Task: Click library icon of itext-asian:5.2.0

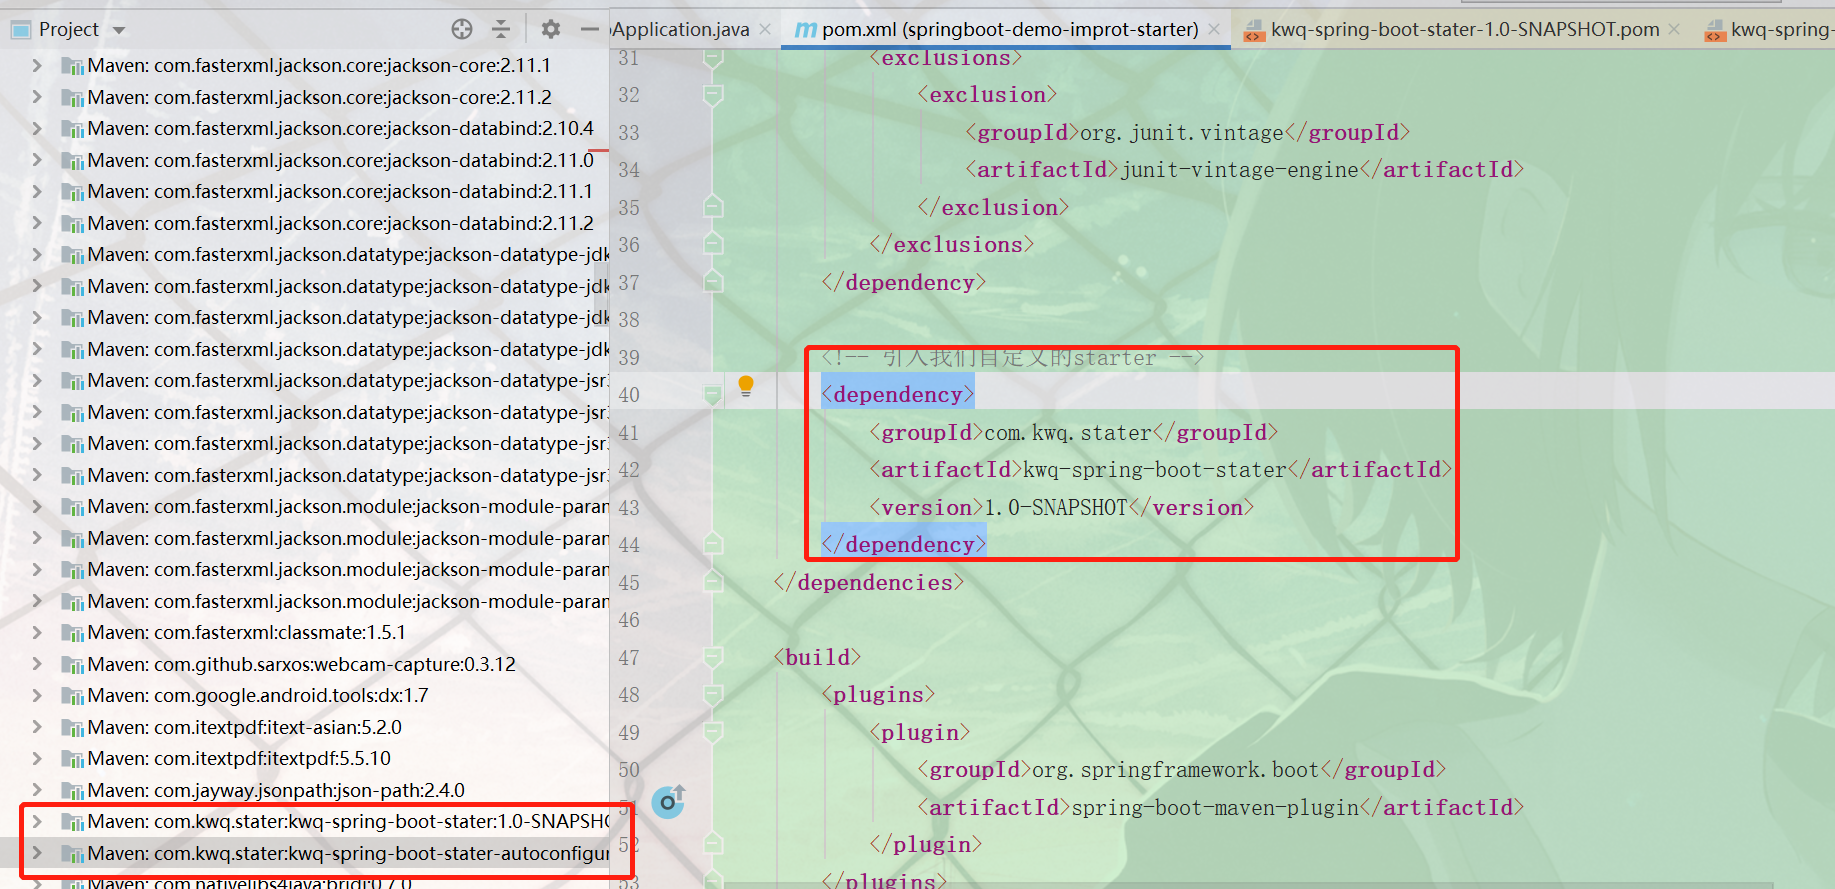Action: (72, 728)
